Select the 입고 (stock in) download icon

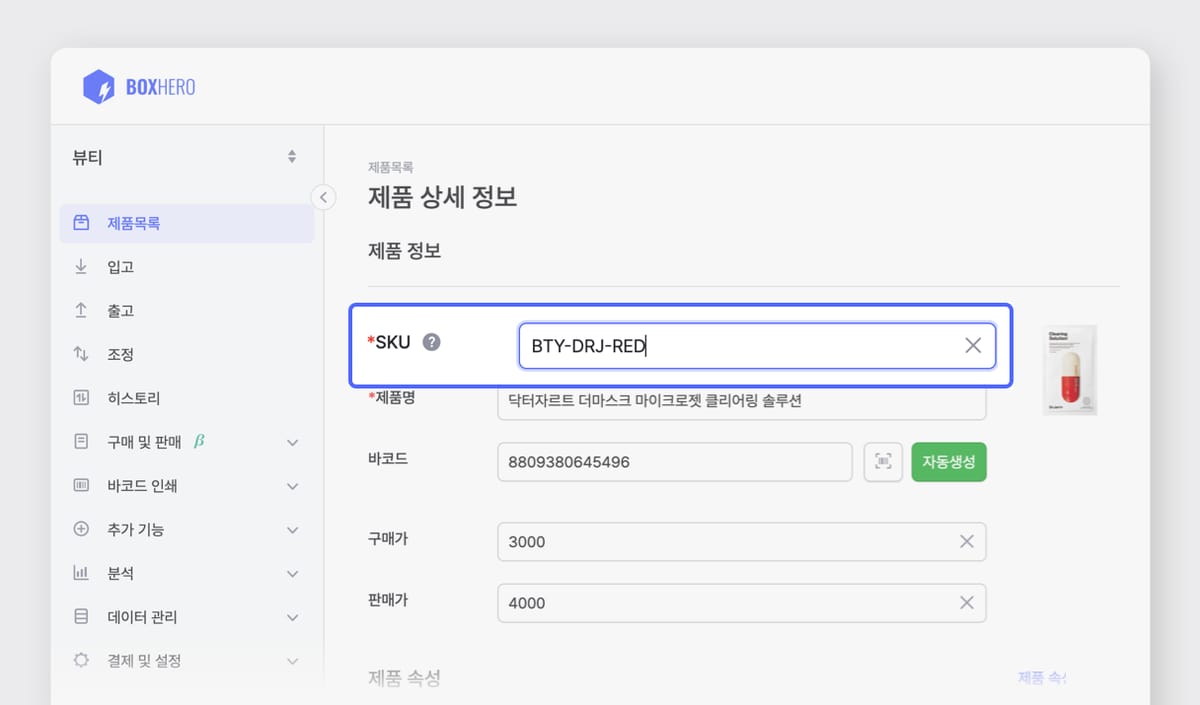tap(80, 266)
